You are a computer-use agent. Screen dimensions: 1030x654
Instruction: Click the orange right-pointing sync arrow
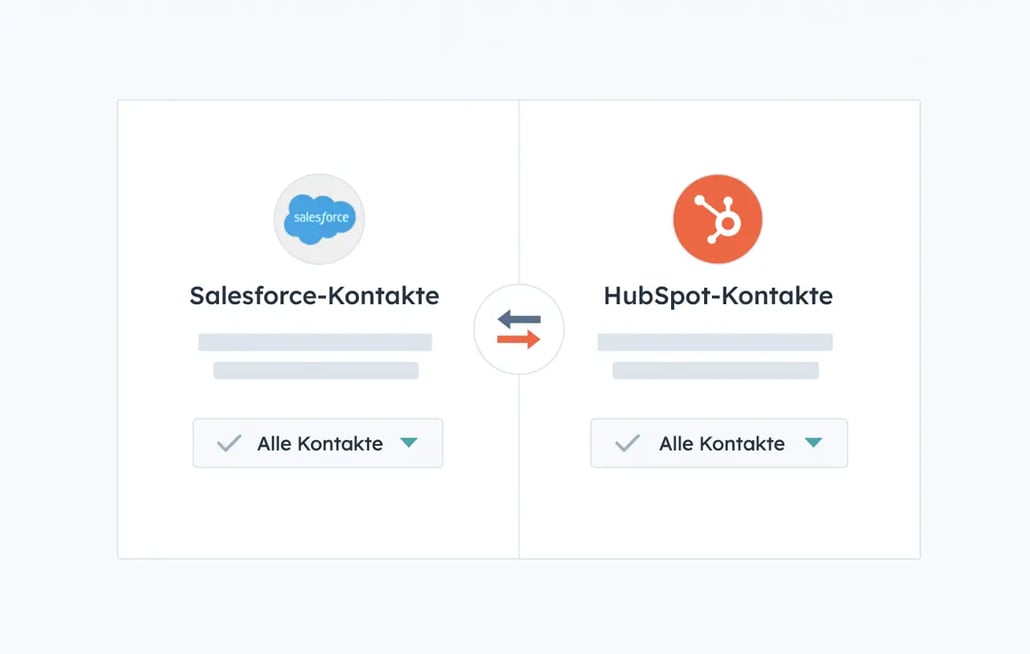point(519,341)
